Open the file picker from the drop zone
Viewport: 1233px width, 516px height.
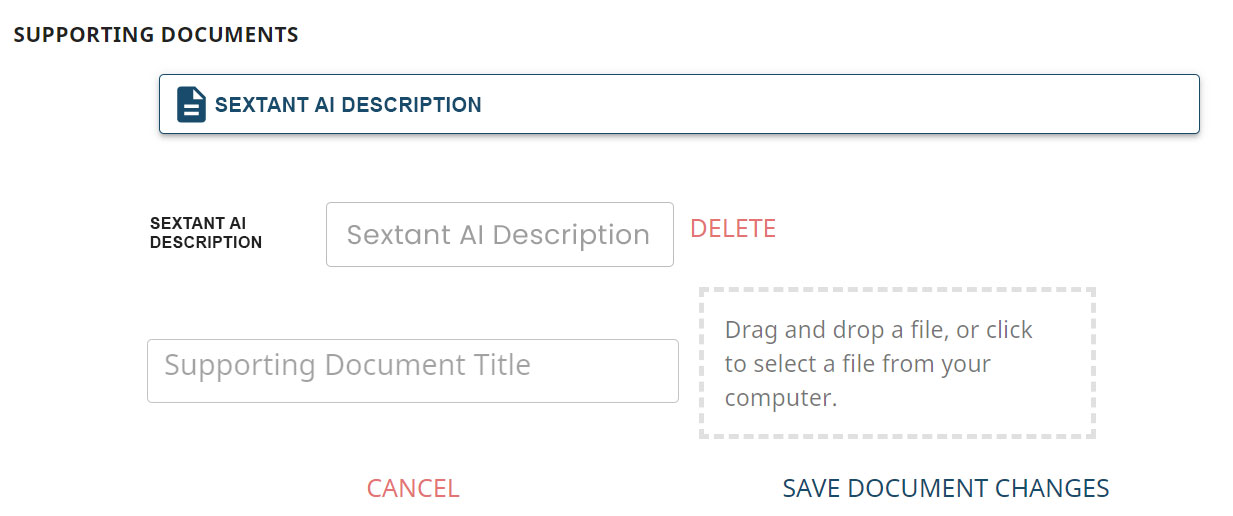click(896, 363)
